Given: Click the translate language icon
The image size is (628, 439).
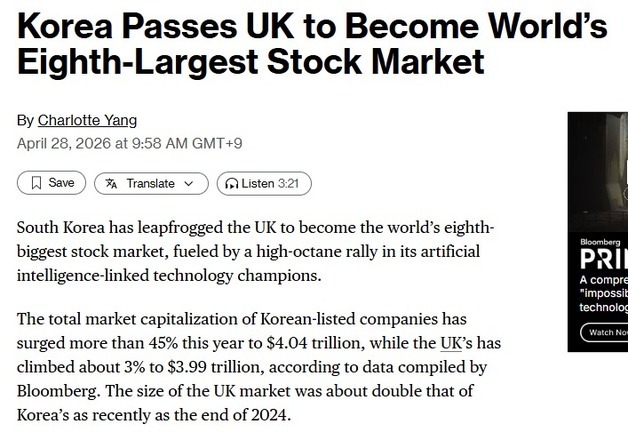Looking at the screenshot, I should pos(111,183).
